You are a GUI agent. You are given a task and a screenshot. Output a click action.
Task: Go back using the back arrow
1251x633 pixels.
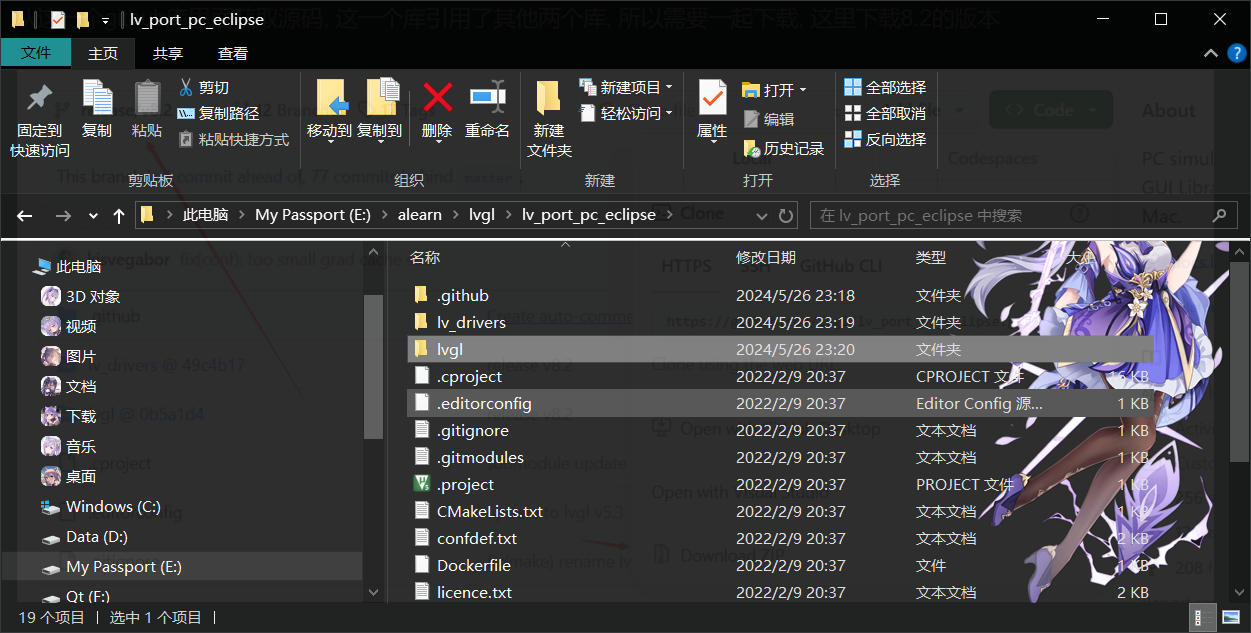click(x=25, y=215)
